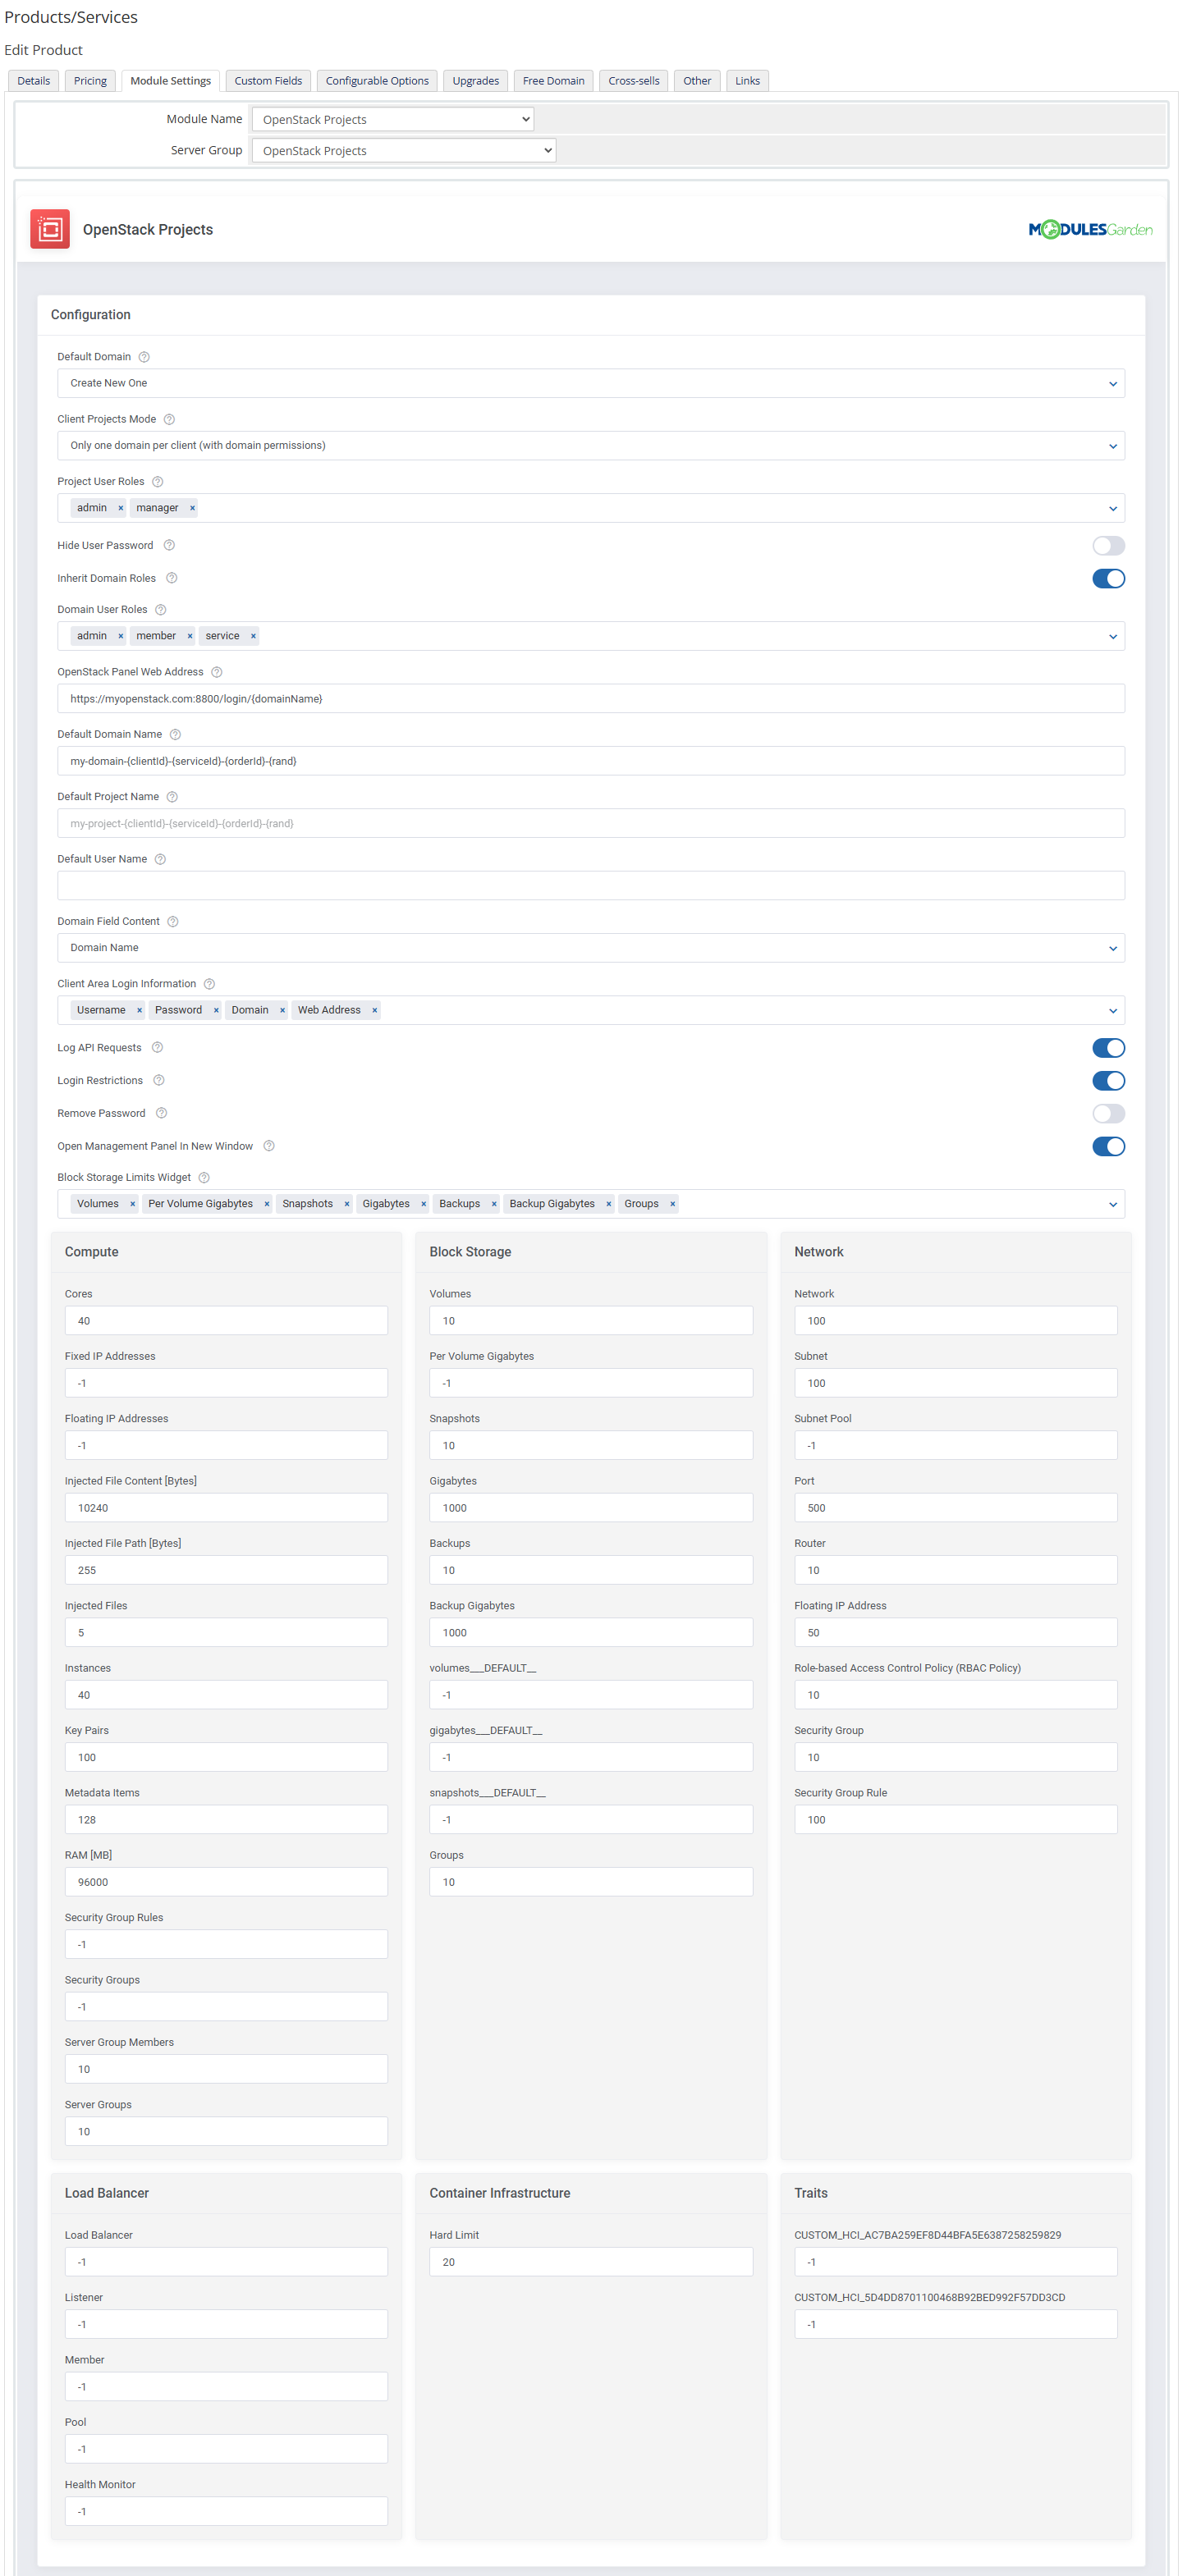
Task: Open help icon next to Default Domain Name
Action: tap(175, 734)
